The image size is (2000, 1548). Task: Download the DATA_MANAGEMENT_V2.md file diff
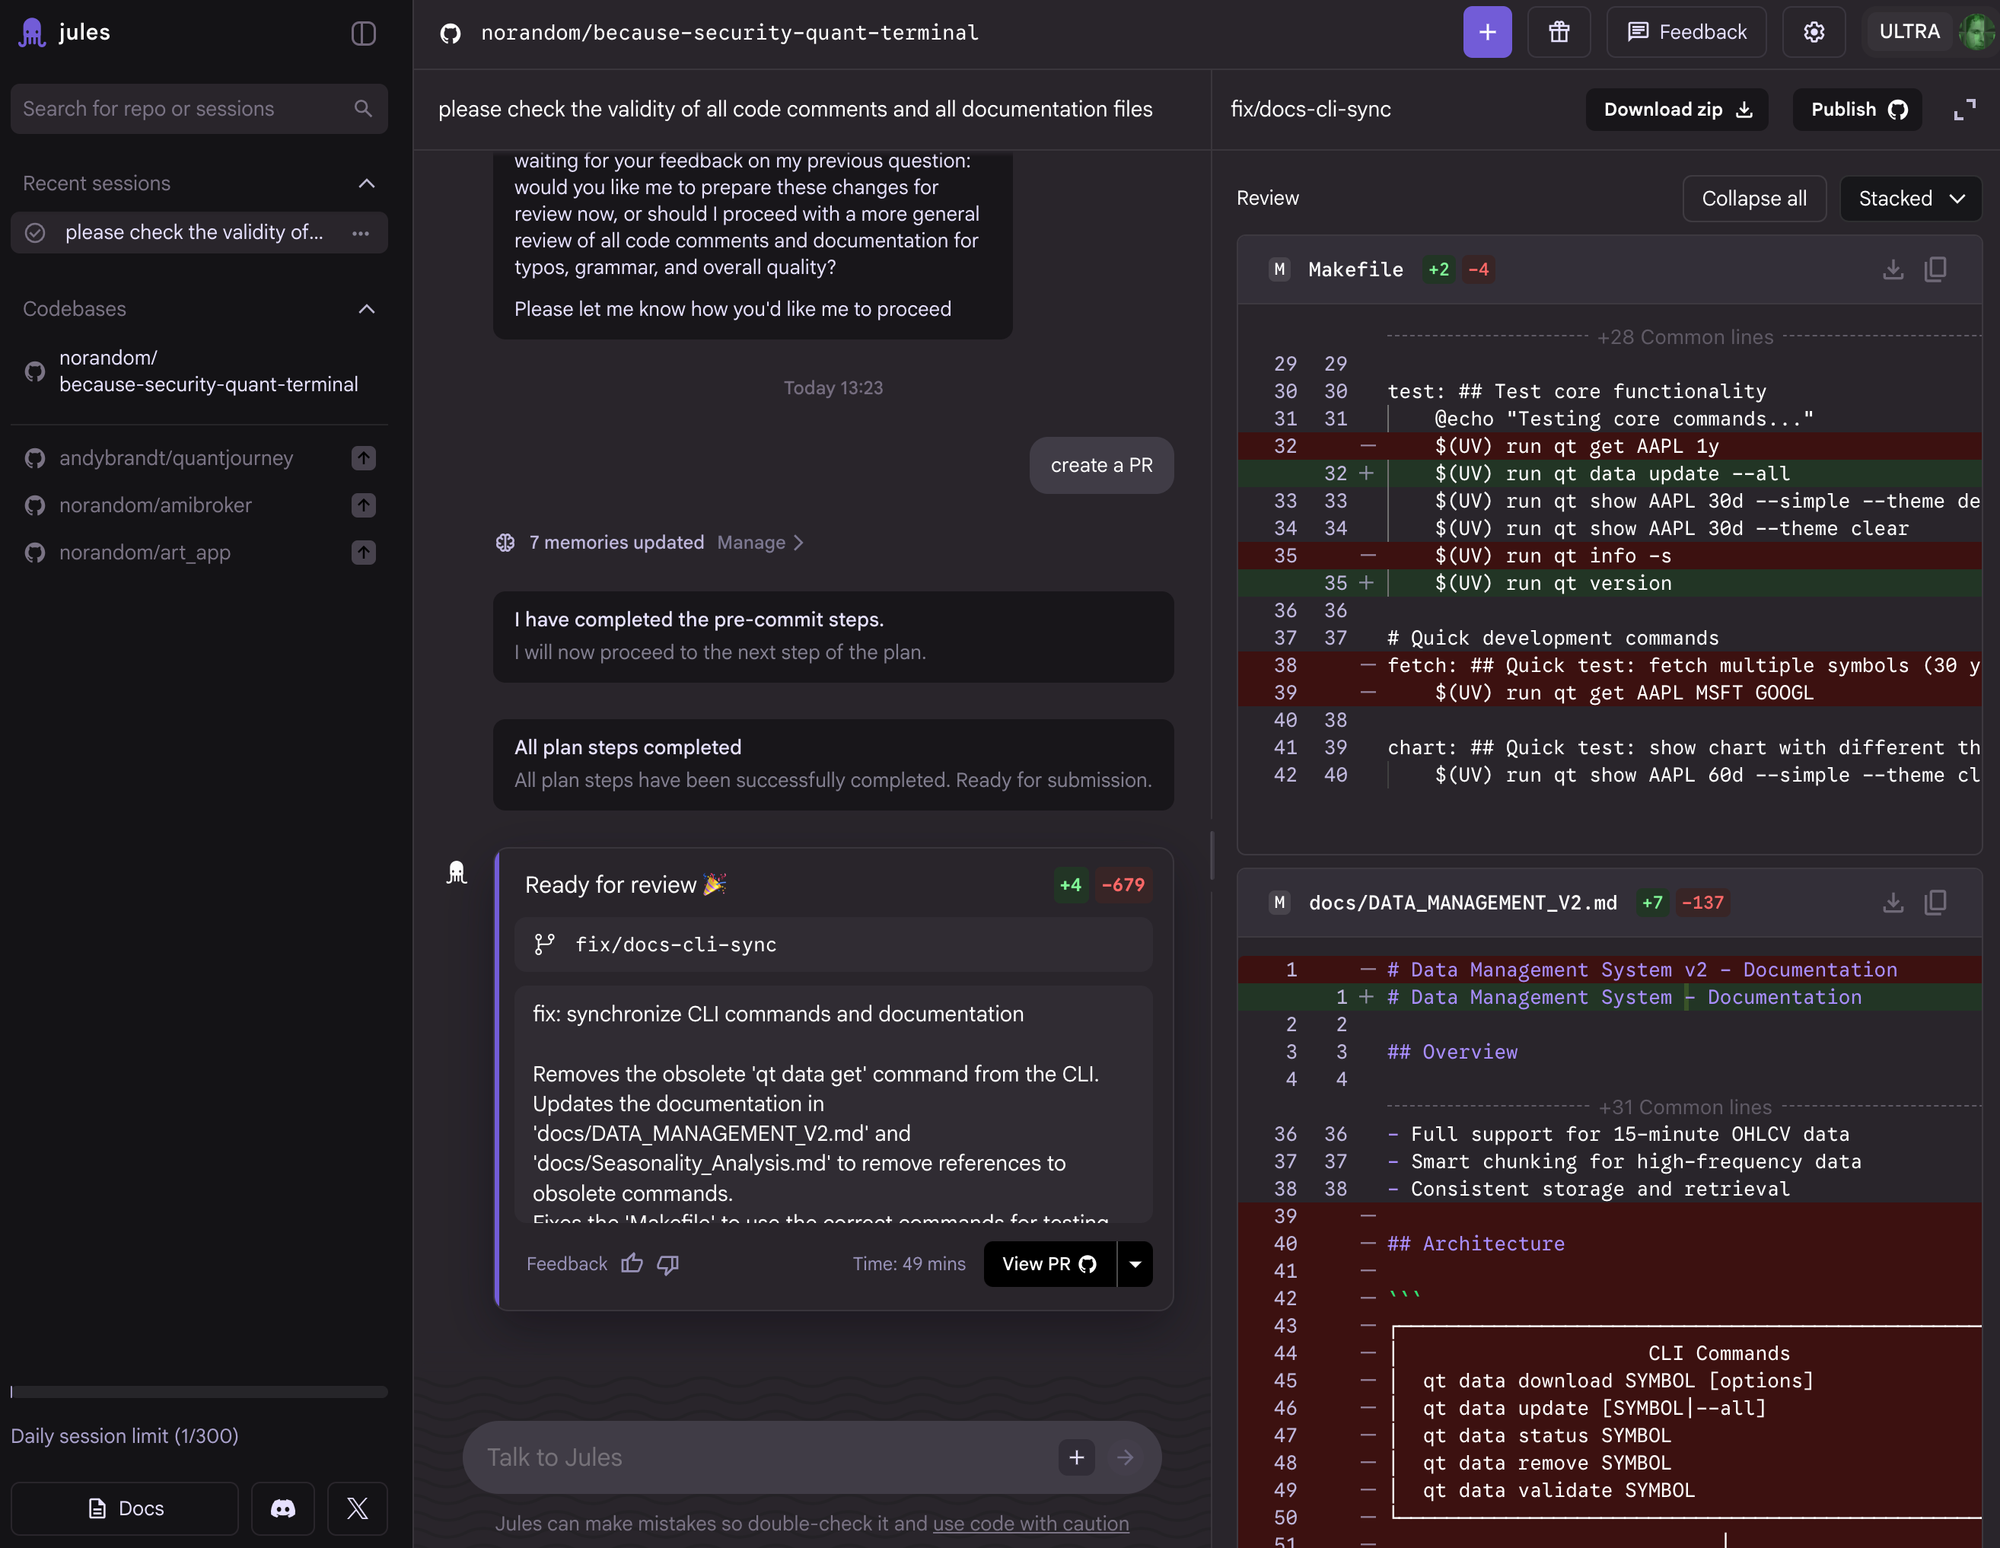[1892, 903]
